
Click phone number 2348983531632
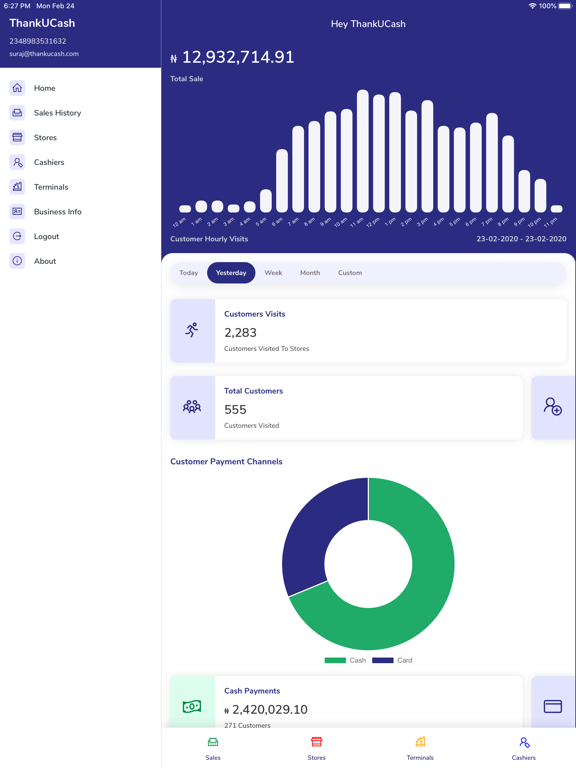coord(38,41)
